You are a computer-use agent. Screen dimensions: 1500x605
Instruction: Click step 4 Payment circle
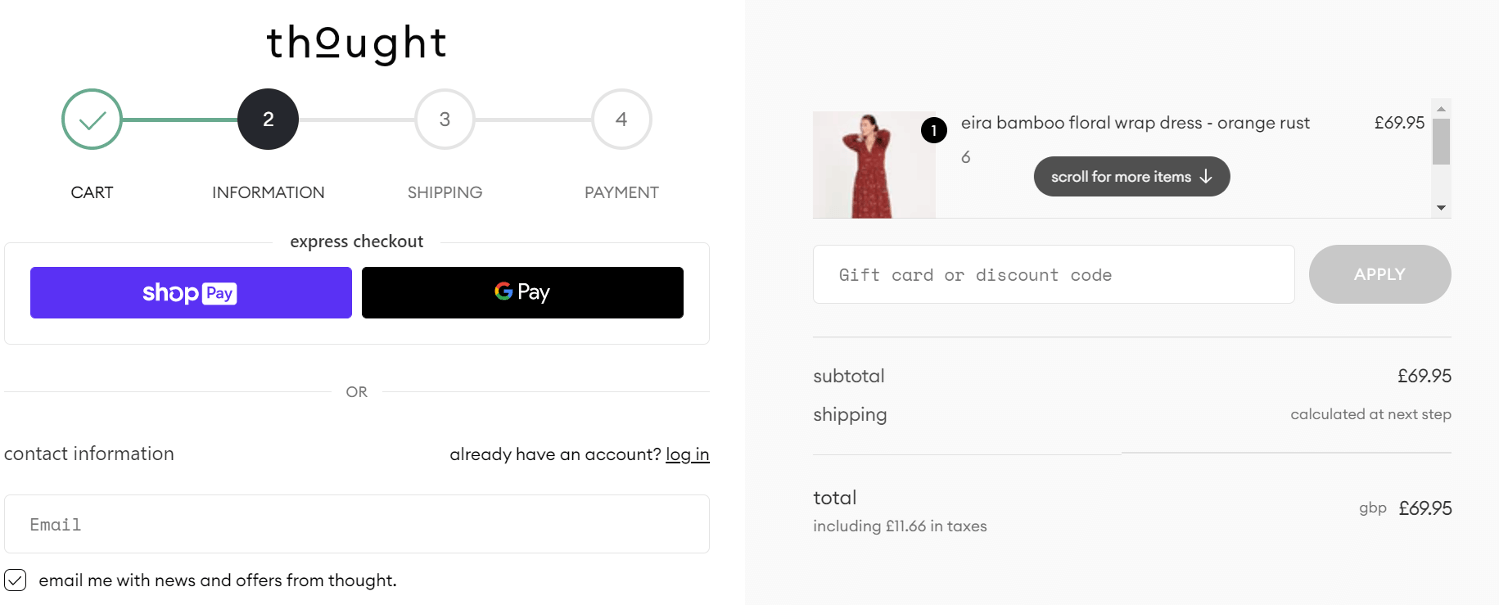coord(621,118)
